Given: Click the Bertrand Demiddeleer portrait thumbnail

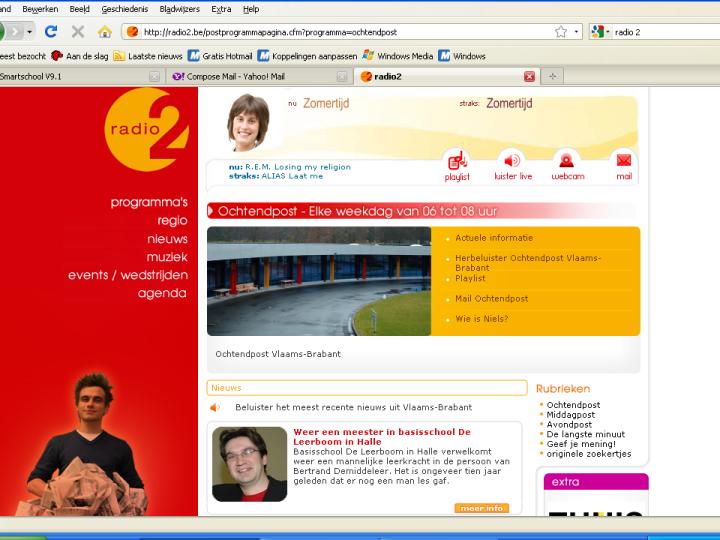Looking at the screenshot, I should click(x=249, y=464).
